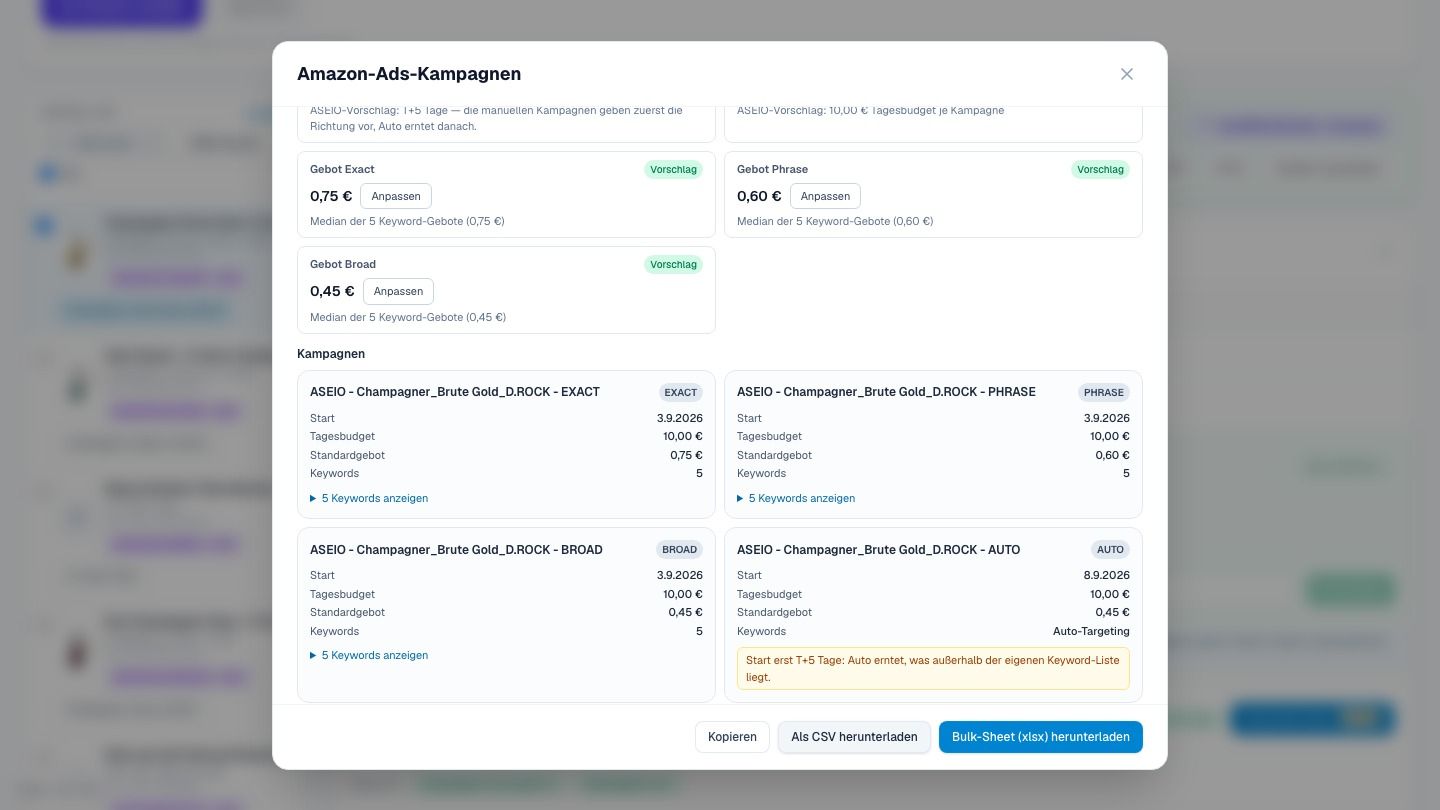Expand 5 Keywords in the PHRASE campaign
Screen dimensions: 1440x810
point(796,498)
